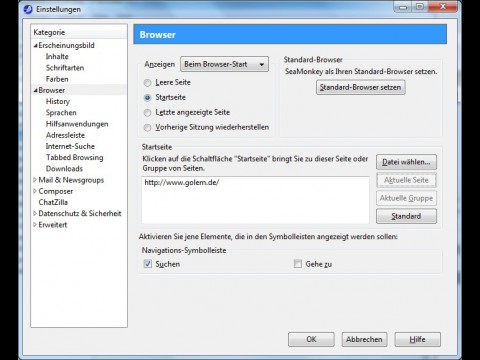480x360 pixels.
Task: Open the Inhalte settings page
Action: pos(57,56)
